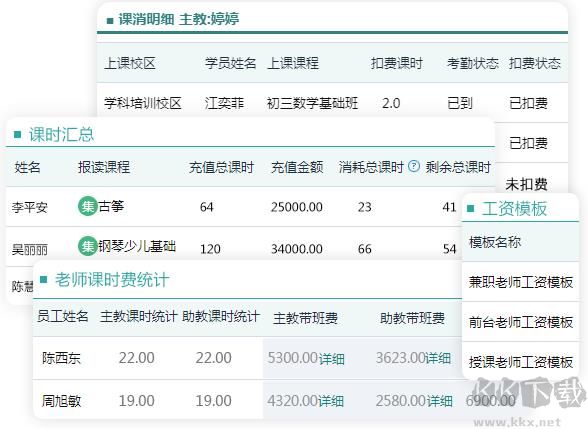The width and height of the screenshot is (588, 429).
Task: Select 前台老师工资模板 in template list
Action: (x=521, y=322)
